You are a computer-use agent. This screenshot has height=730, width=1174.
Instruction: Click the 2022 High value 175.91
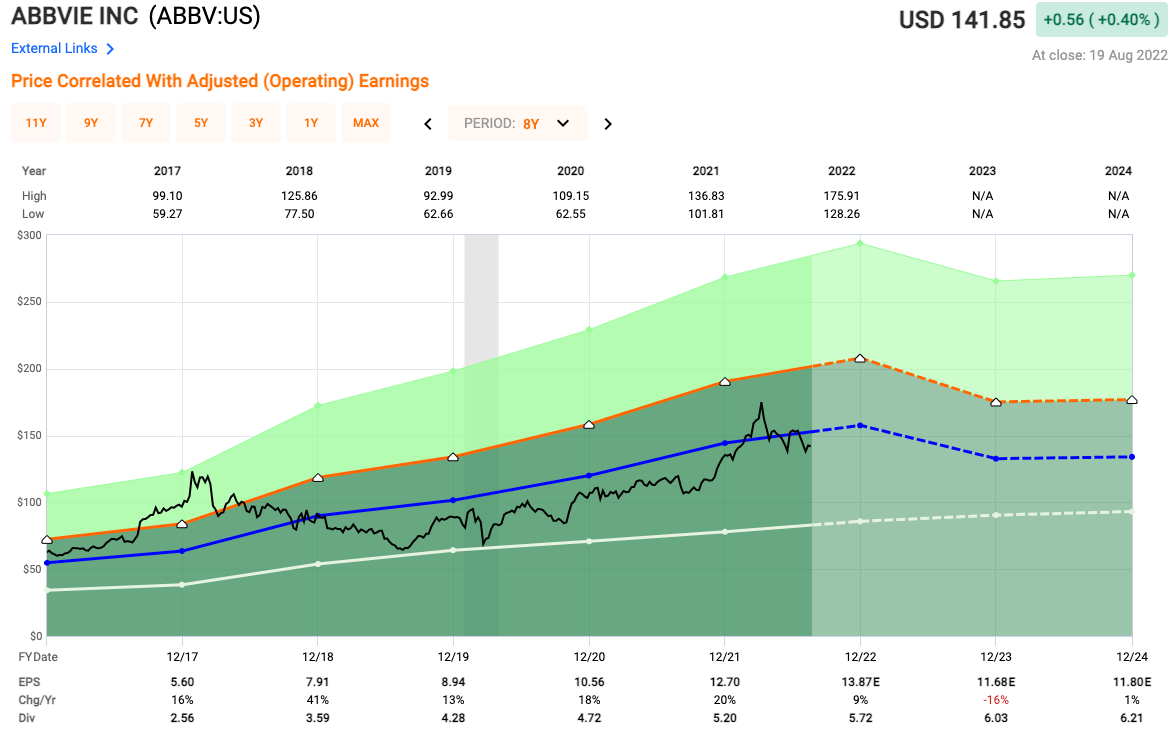pos(842,195)
